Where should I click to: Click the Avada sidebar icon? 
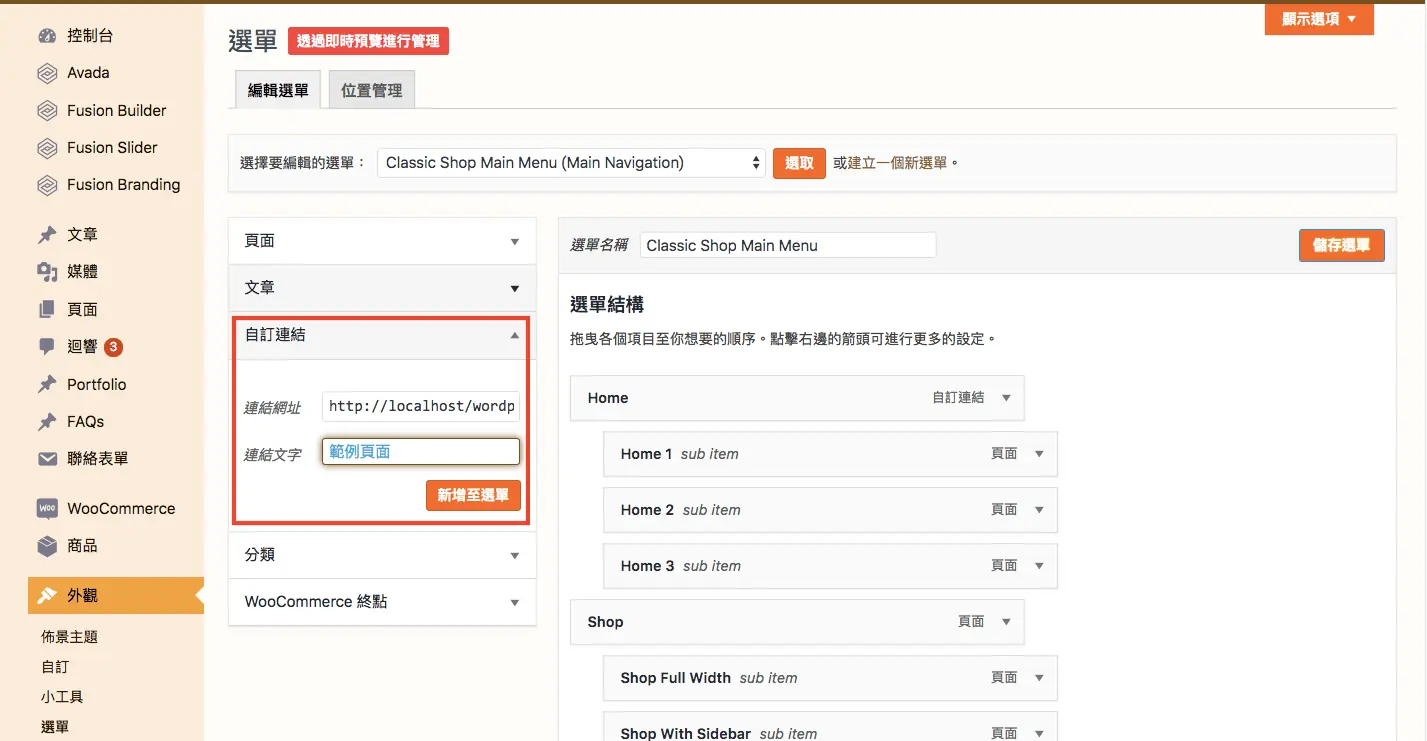point(47,73)
